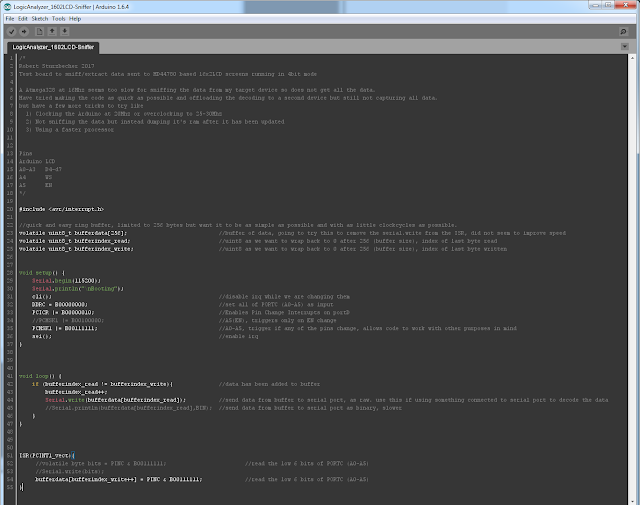Open a sketch using Open icon

[52, 31]
